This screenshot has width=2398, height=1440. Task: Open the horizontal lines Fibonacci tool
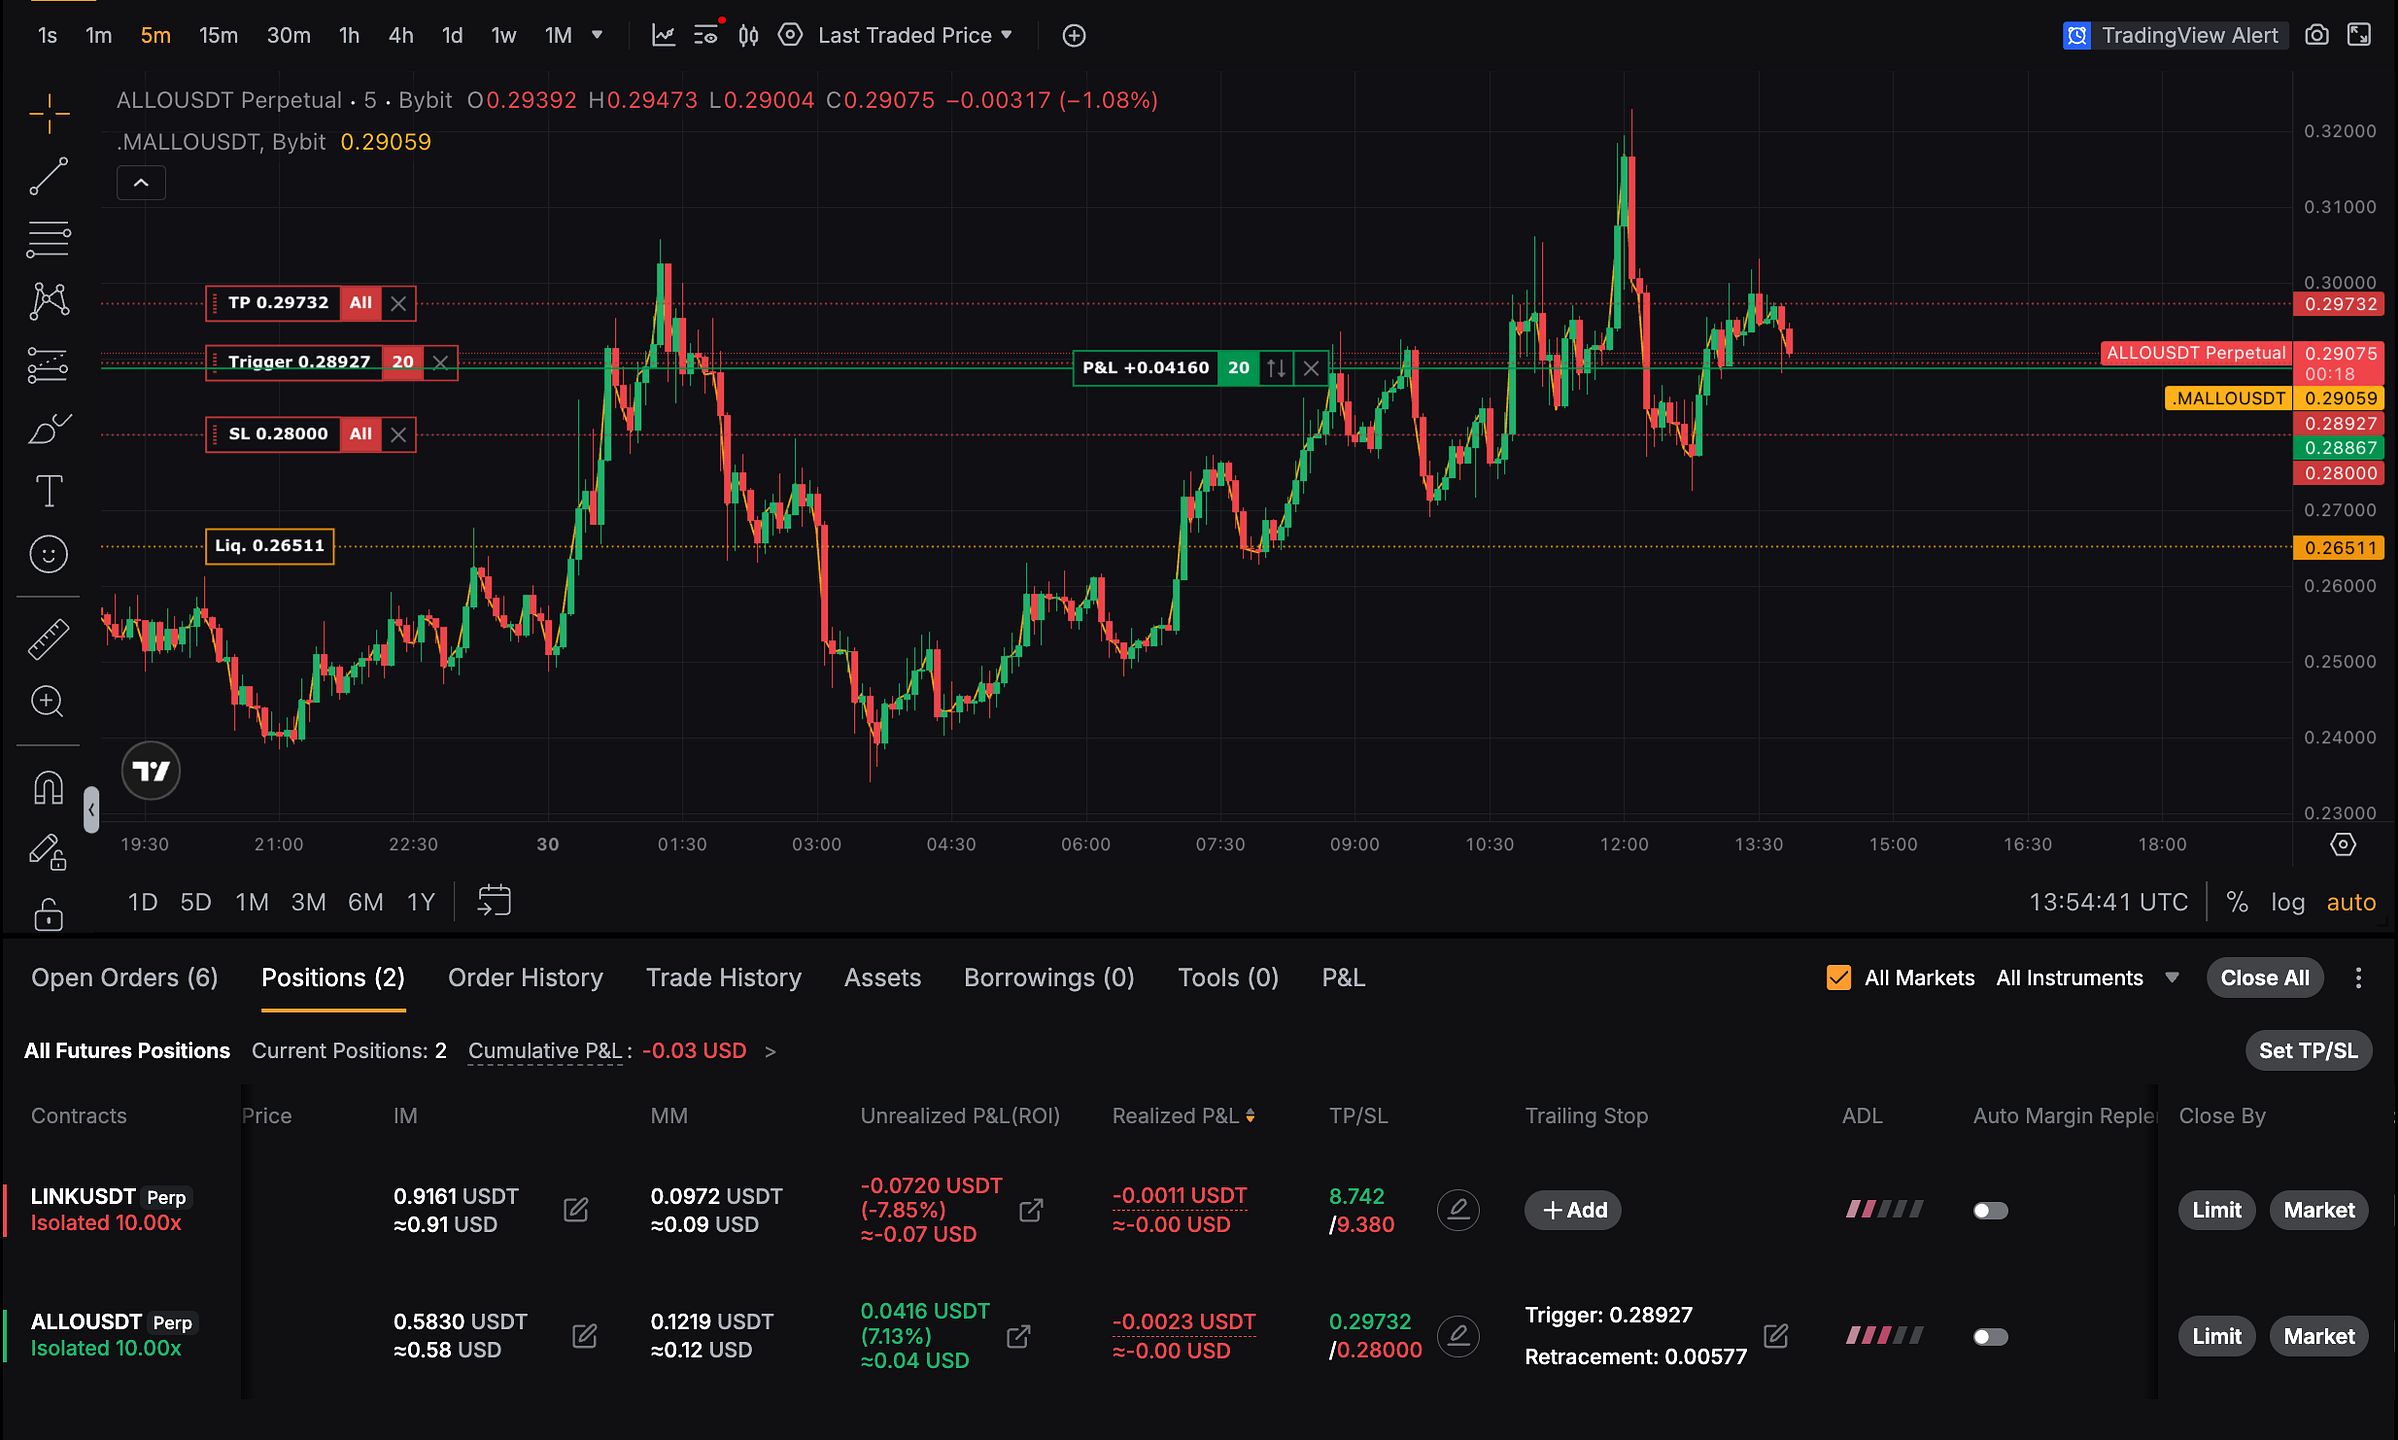tap(49, 239)
